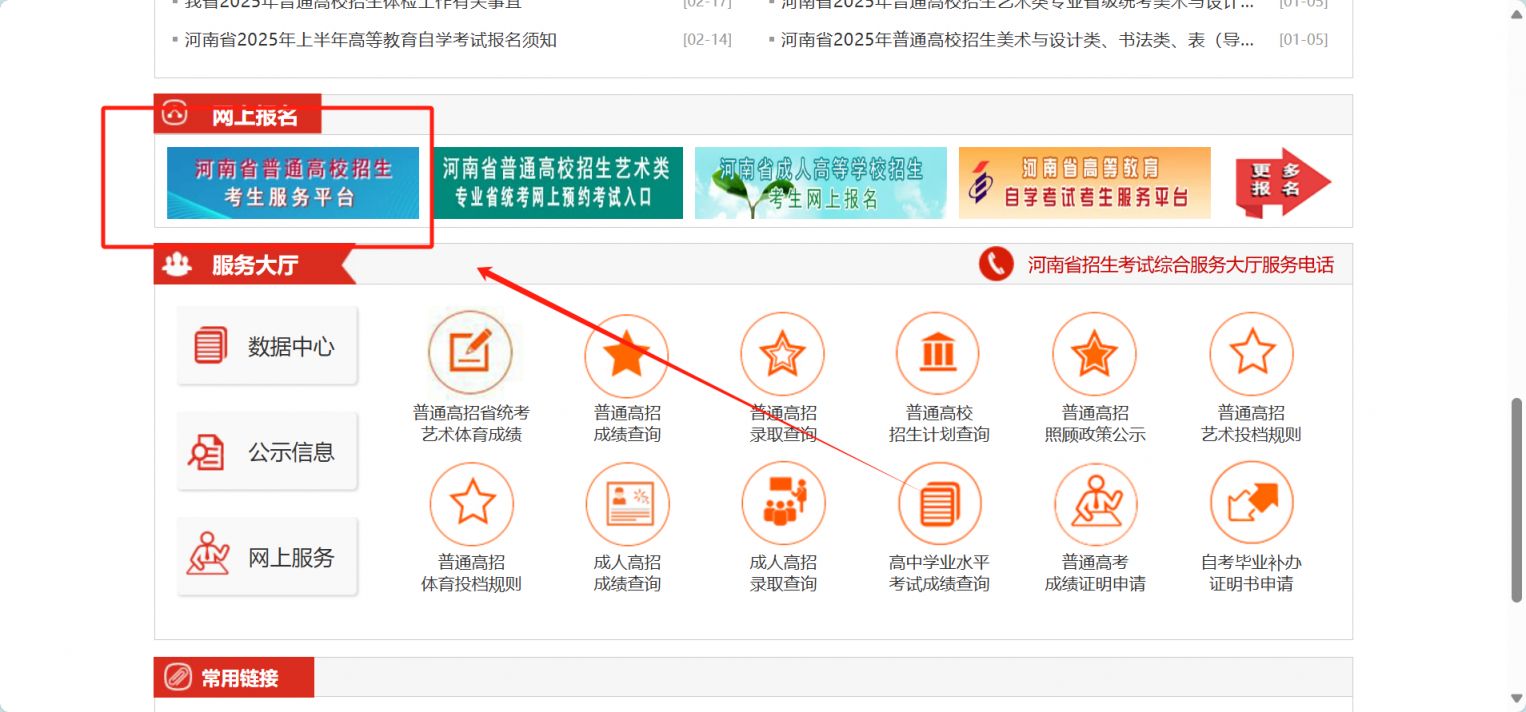Image resolution: width=1526 pixels, height=712 pixels.
Task: Open 河南省成人高等学校招生考生网上报名 banner
Action: [x=821, y=183]
